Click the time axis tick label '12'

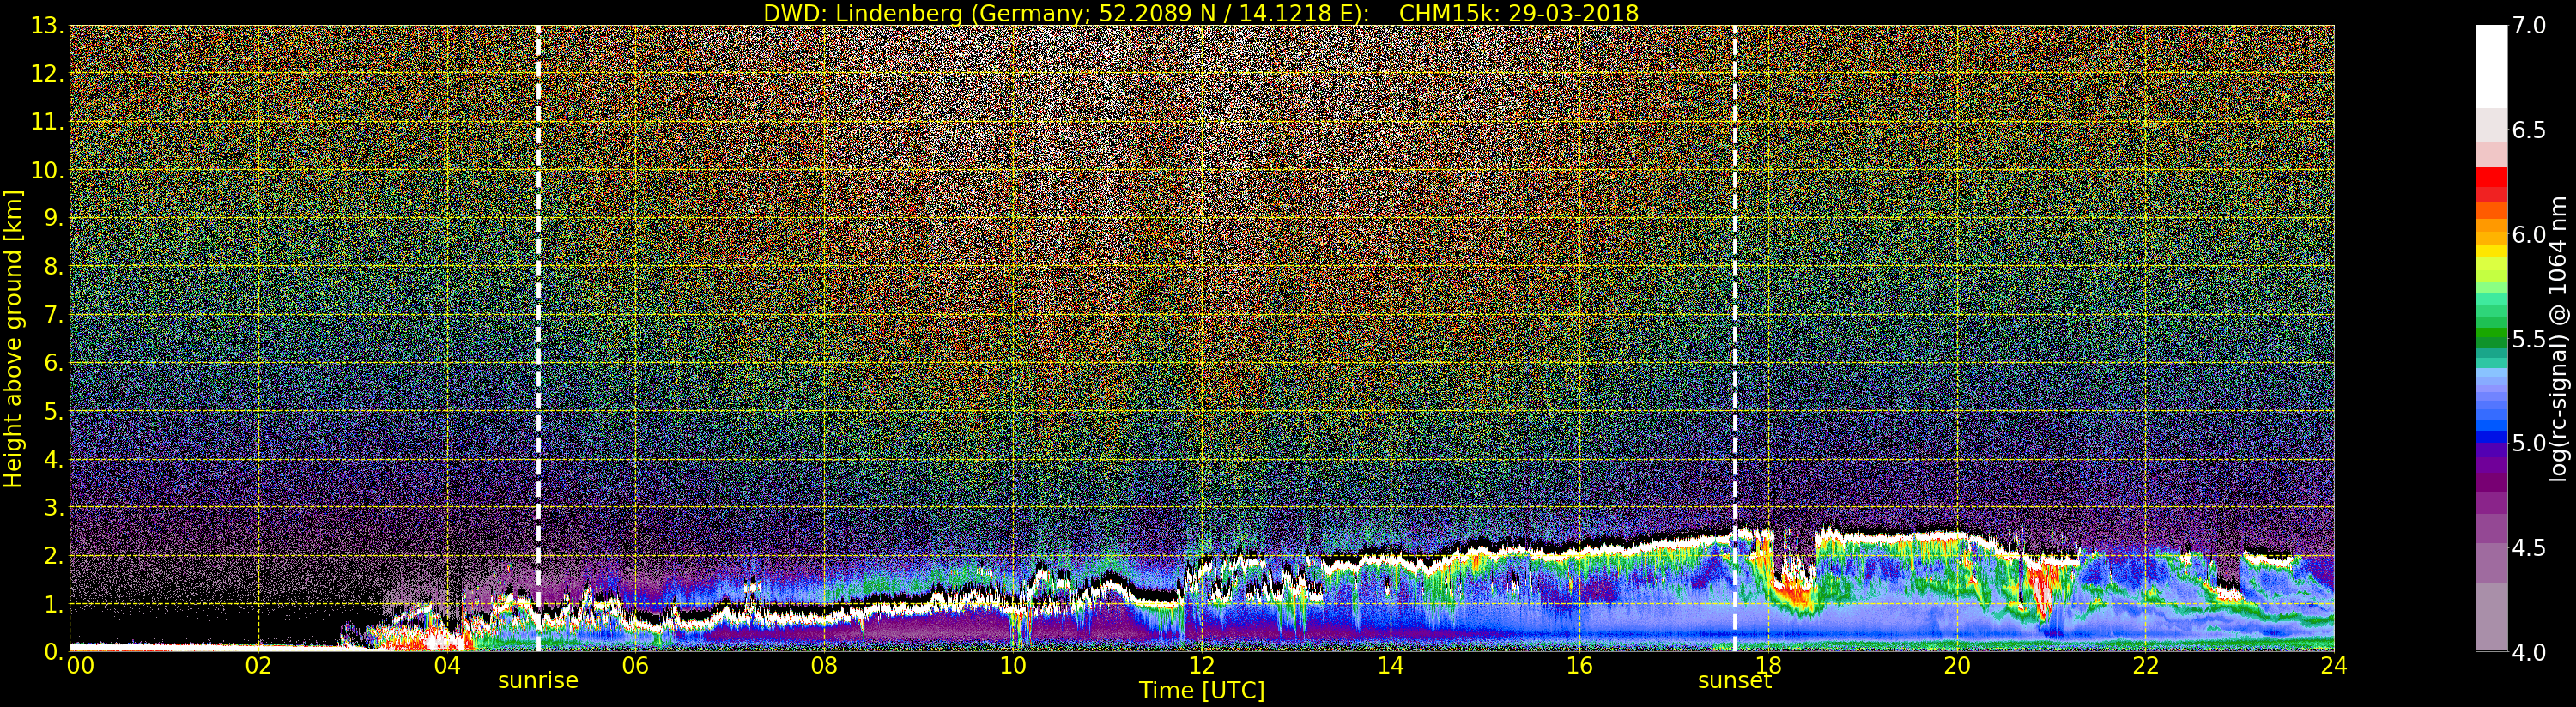click(x=1201, y=665)
